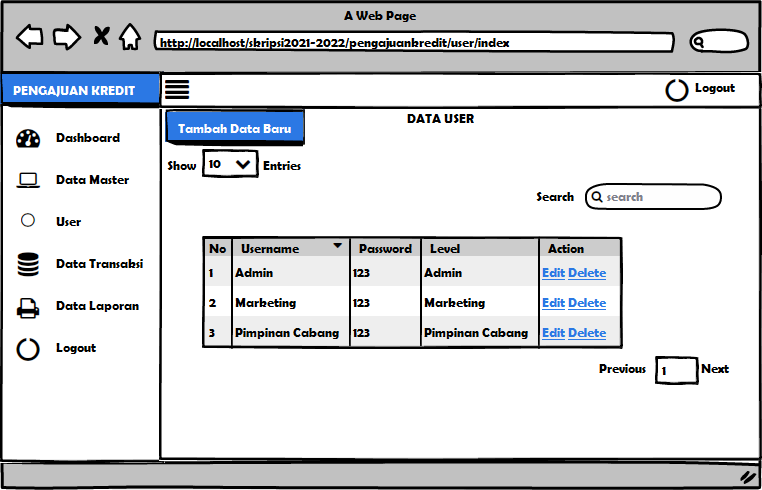The width and height of the screenshot is (762, 490).
Task: Click the browser back arrow icon
Action: 30,37
